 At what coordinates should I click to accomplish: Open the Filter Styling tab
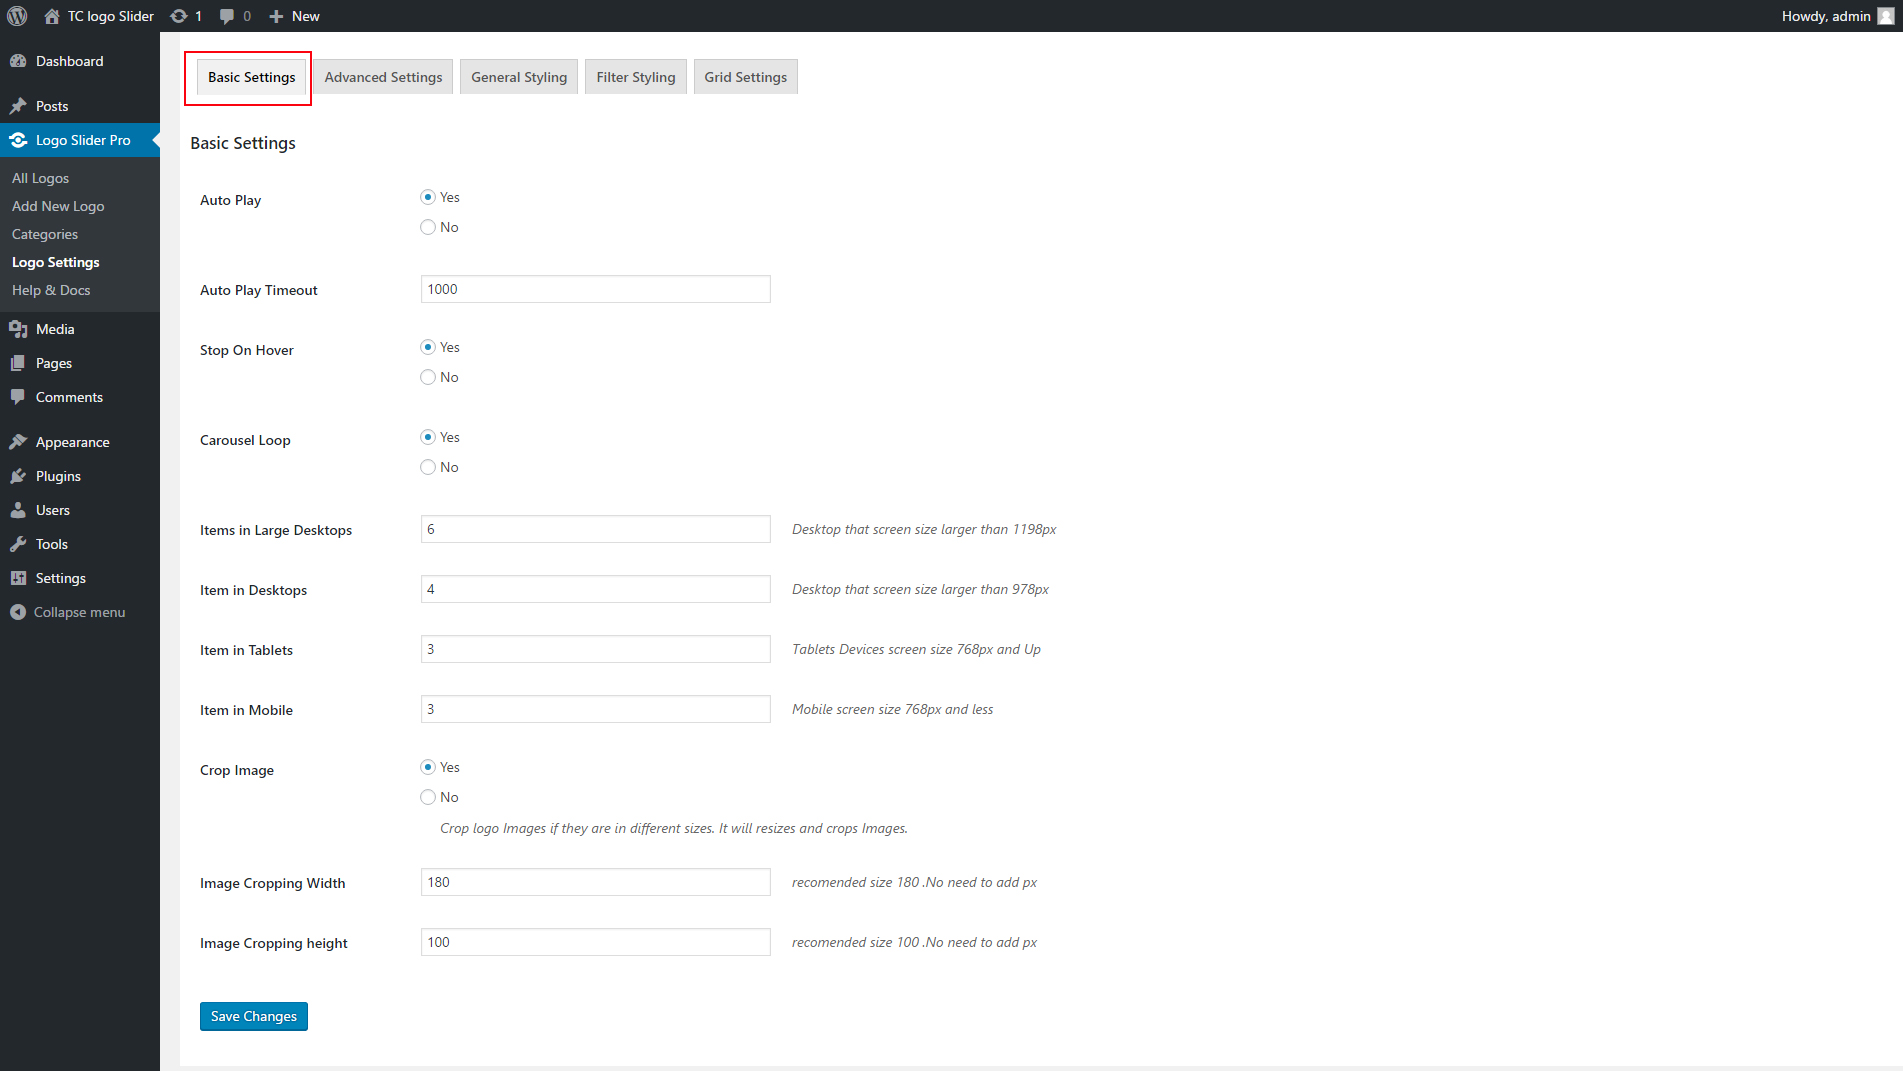click(636, 77)
